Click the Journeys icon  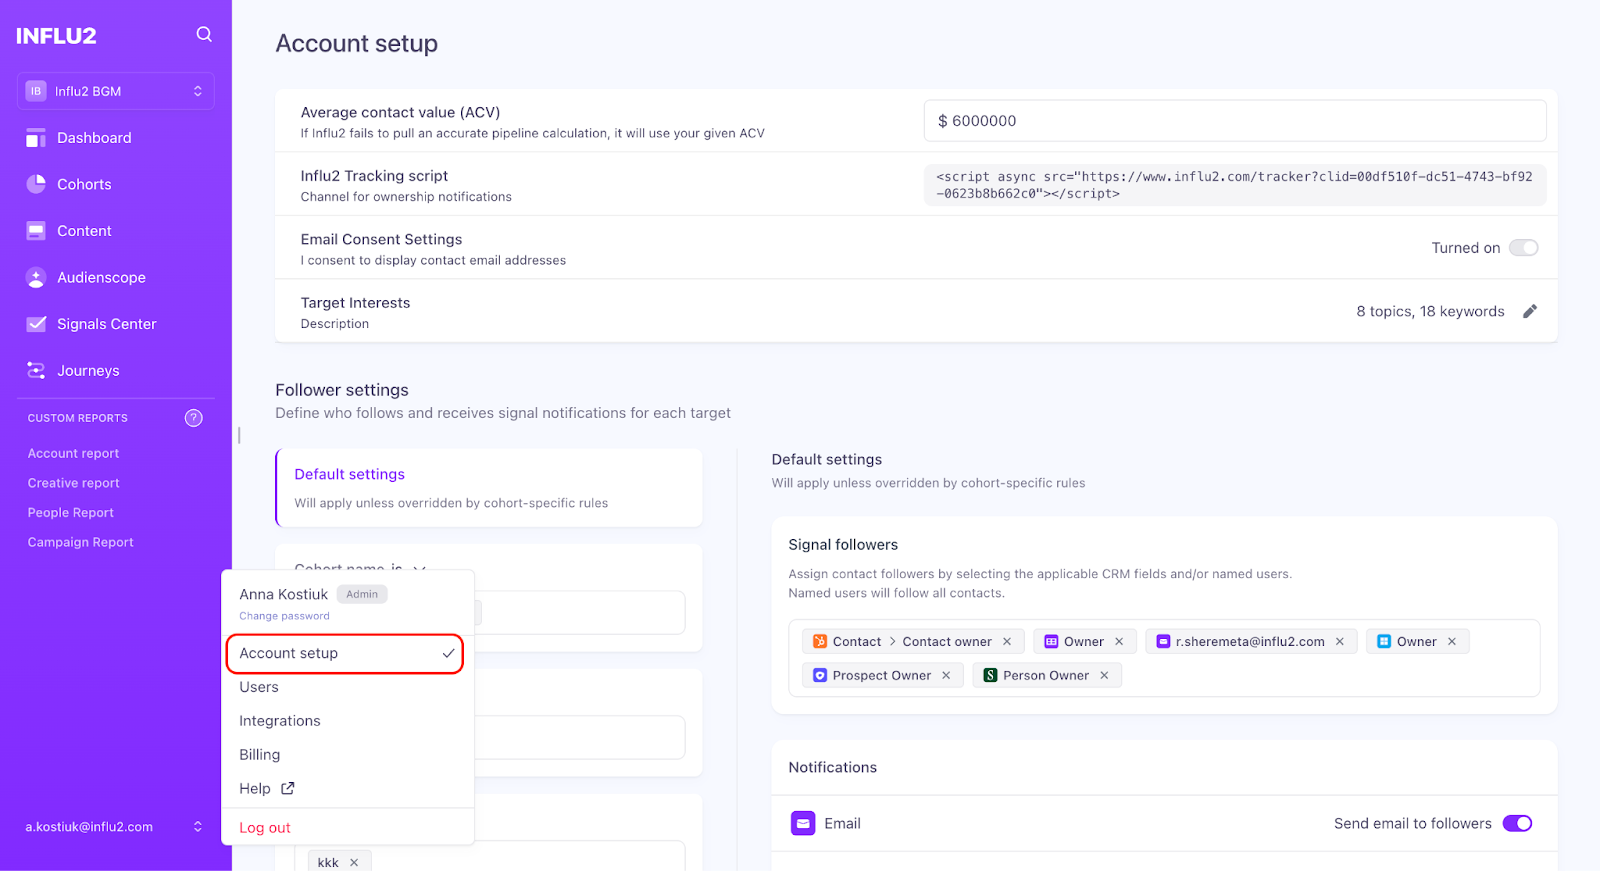click(x=36, y=371)
